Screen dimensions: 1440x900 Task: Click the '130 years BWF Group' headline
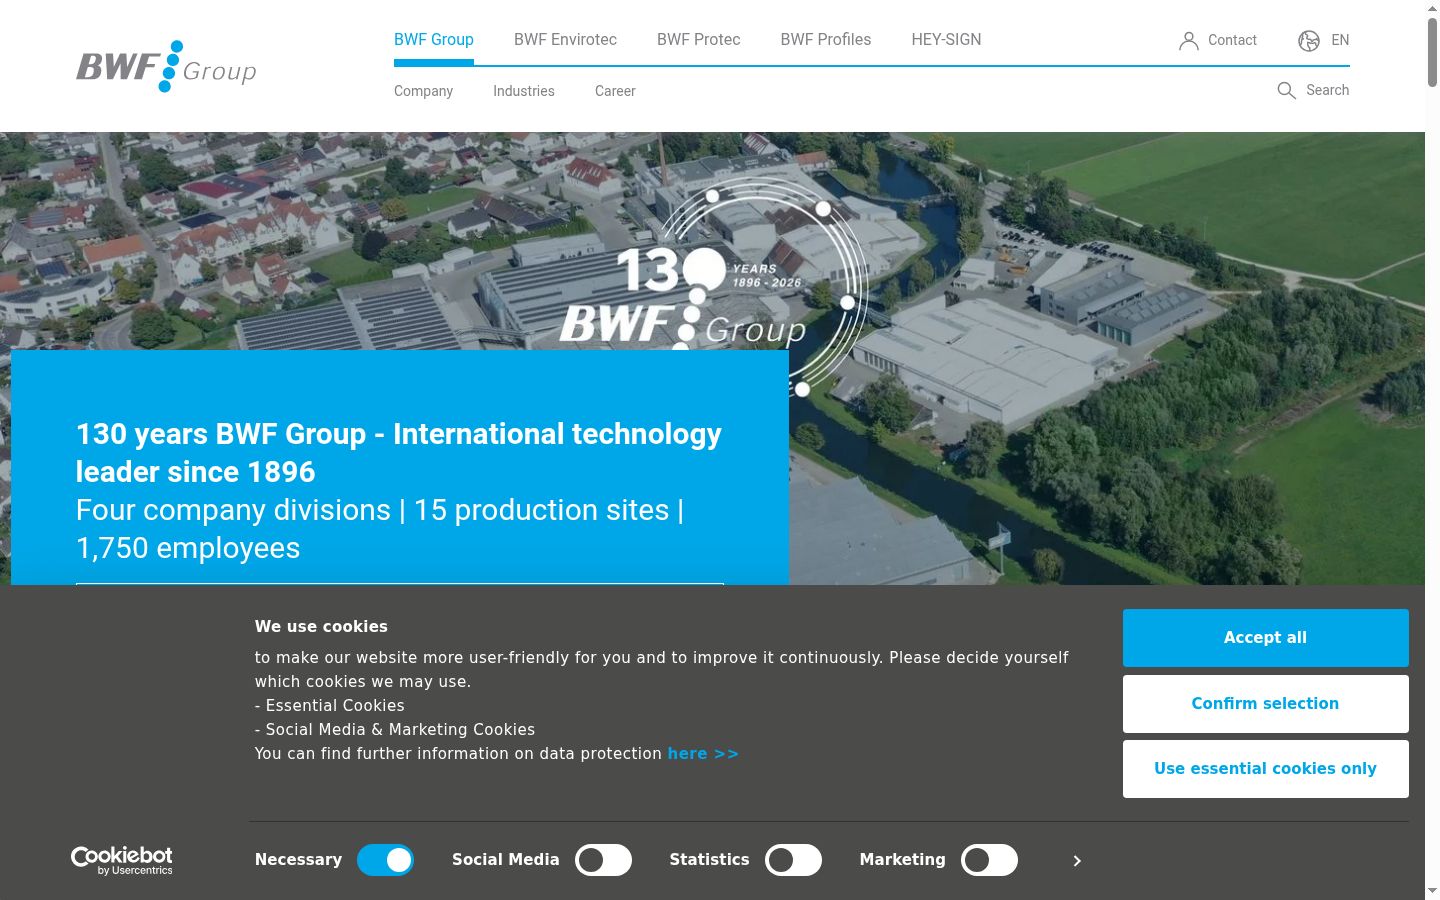pos(399,453)
